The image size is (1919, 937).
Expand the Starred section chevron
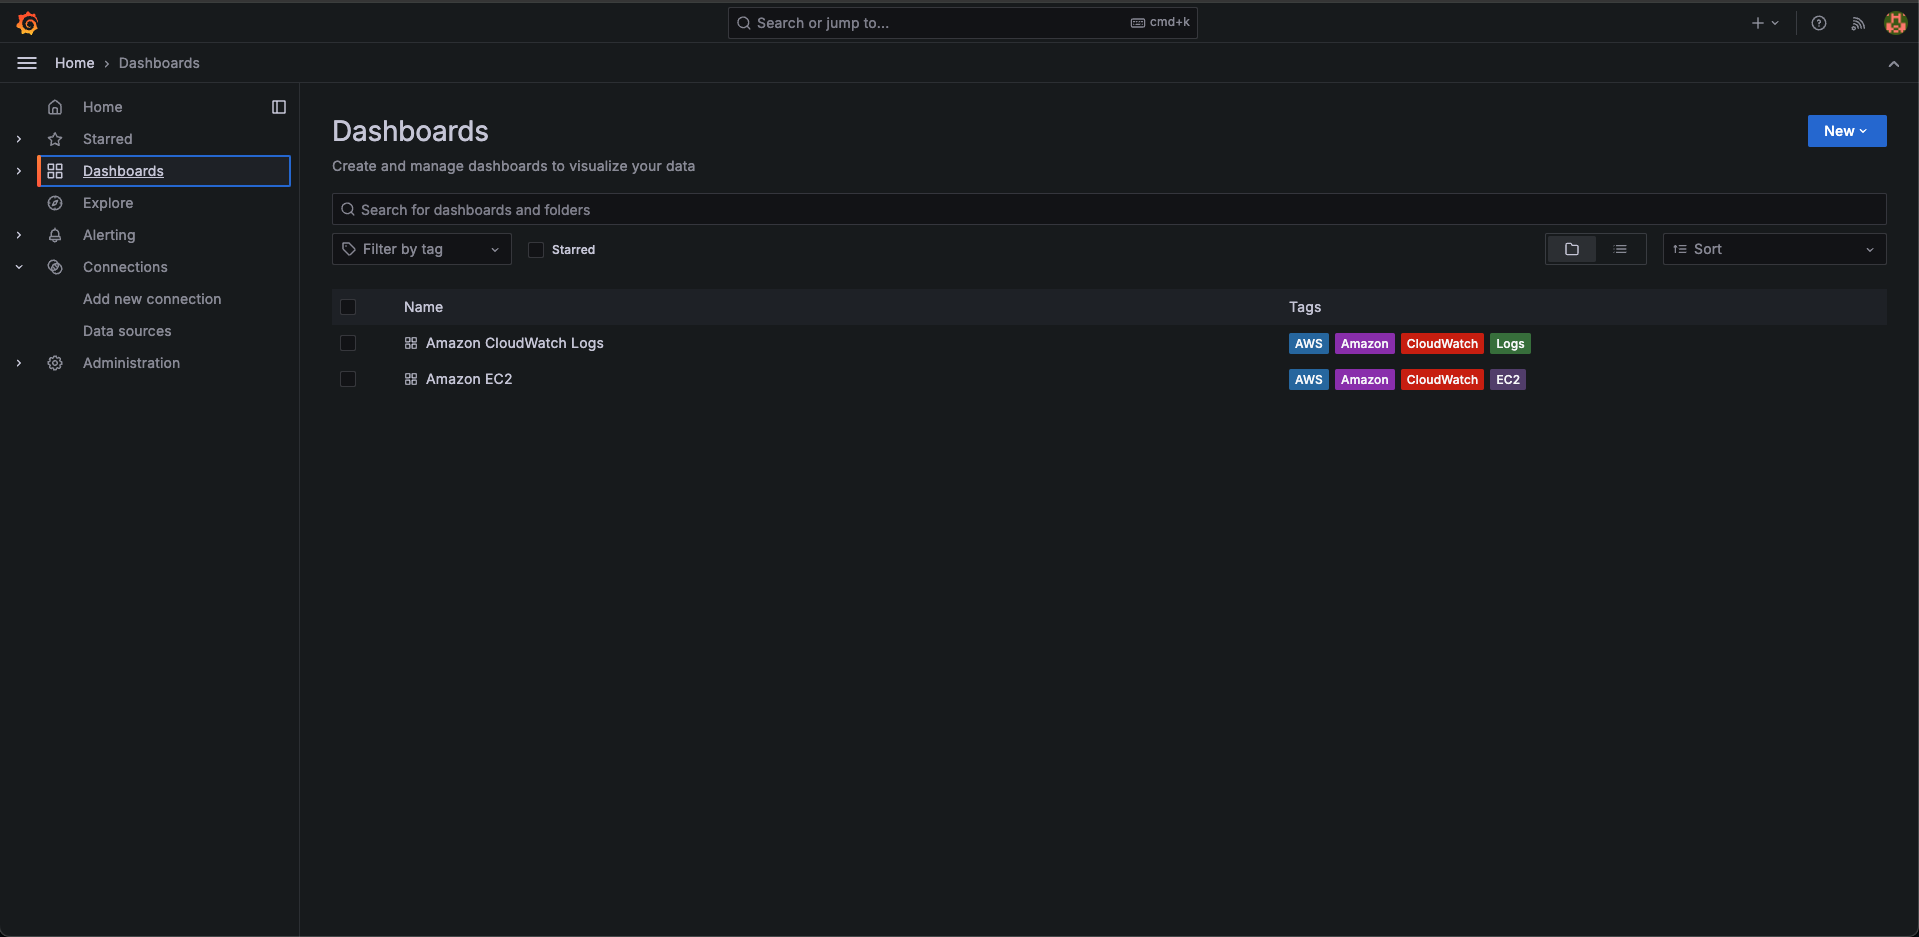tap(19, 139)
